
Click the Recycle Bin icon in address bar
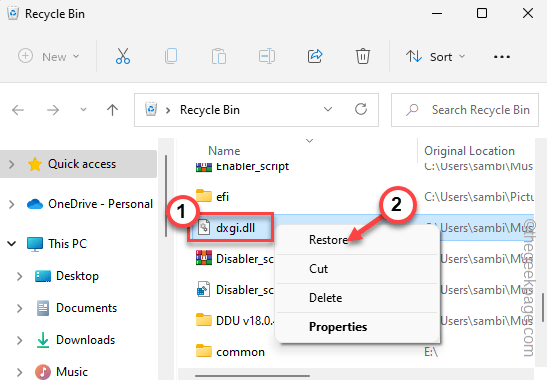(151, 110)
